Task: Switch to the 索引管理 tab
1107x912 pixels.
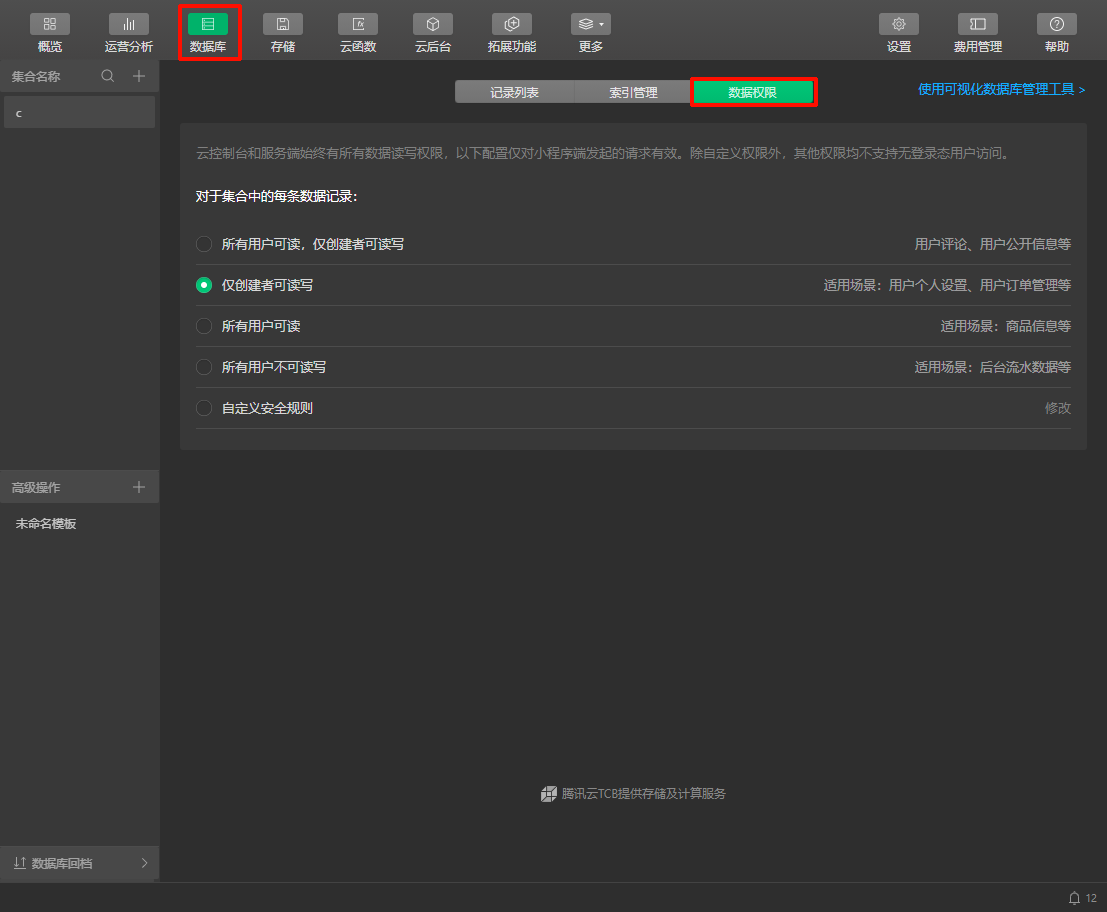Action: [633, 92]
